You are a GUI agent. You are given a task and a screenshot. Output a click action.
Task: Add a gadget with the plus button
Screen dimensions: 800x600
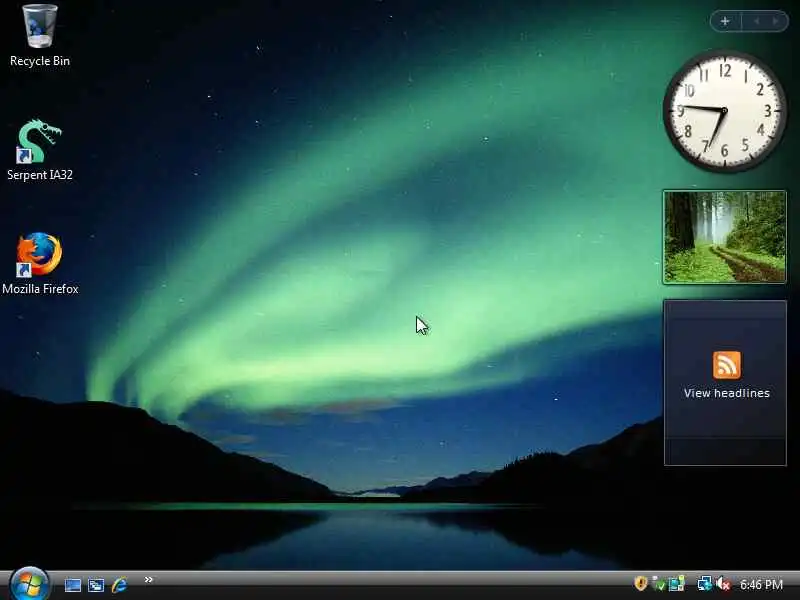point(725,21)
